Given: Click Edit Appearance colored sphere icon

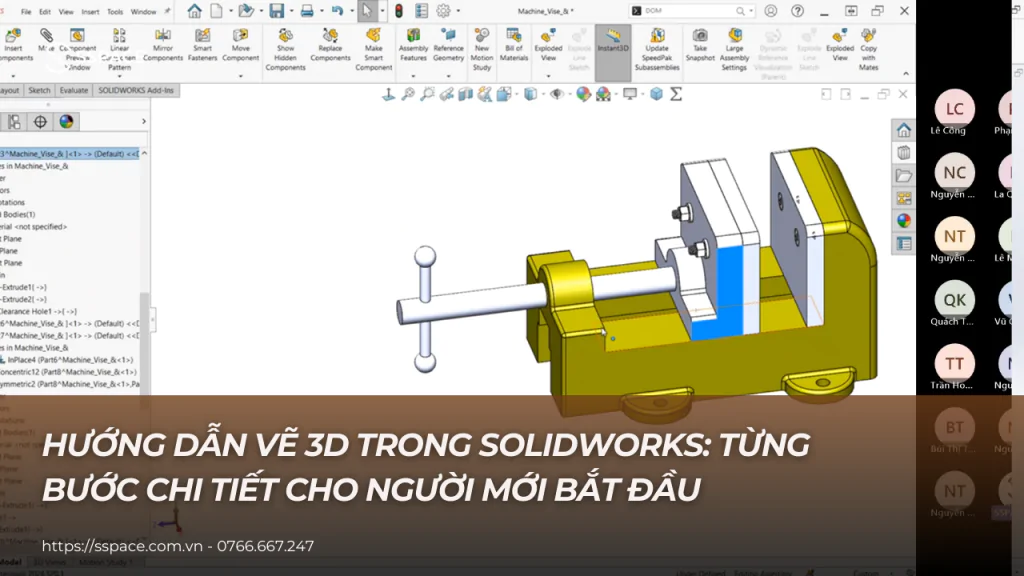Looking at the screenshot, I should pyautogui.click(x=583, y=95).
